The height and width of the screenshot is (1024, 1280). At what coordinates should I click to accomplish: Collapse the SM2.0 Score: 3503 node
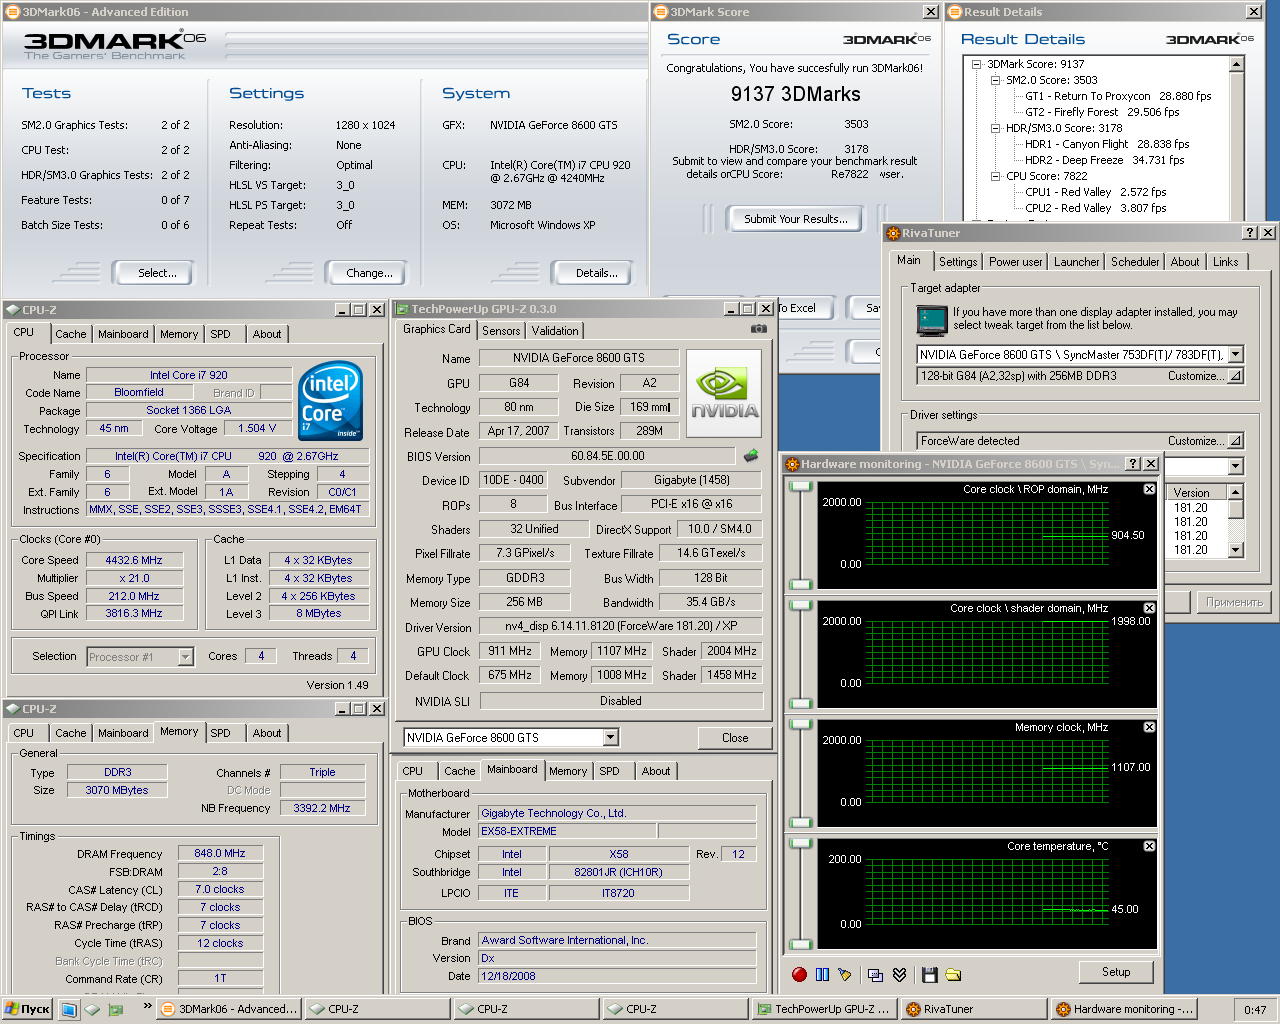(995, 80)
